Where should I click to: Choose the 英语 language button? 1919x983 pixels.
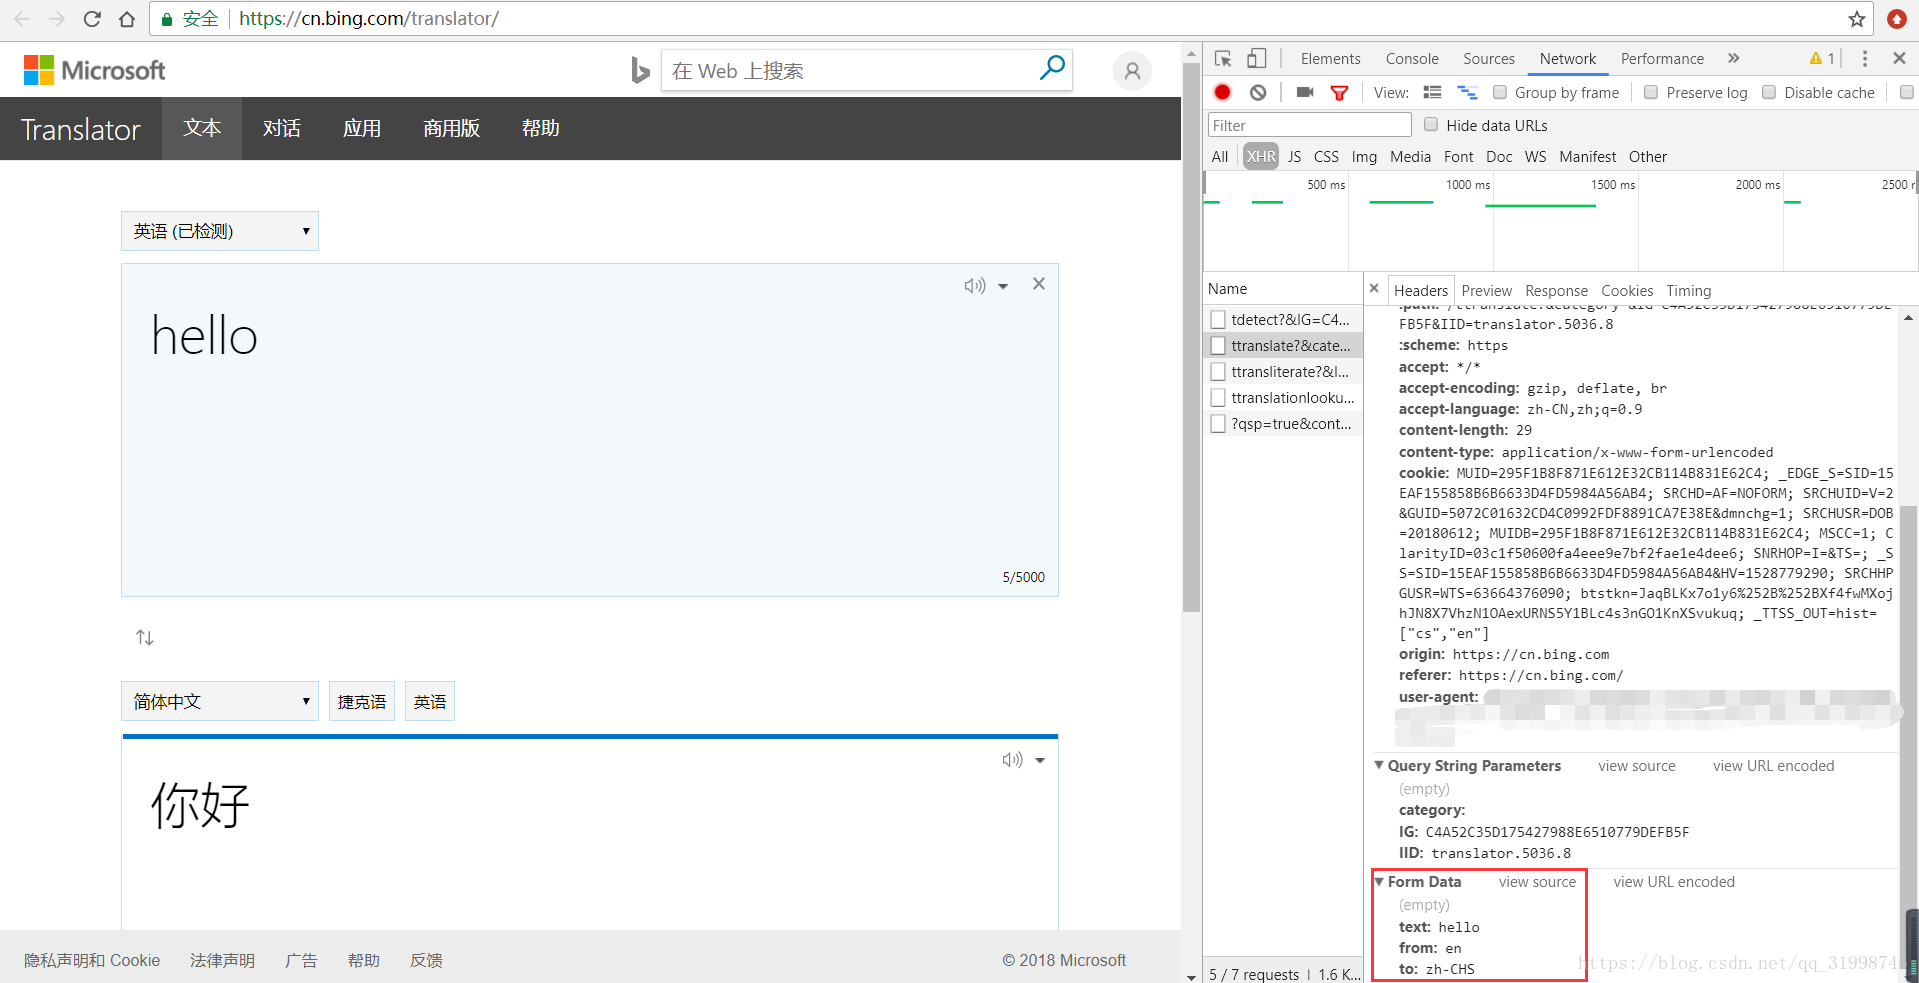pos(430,701)
